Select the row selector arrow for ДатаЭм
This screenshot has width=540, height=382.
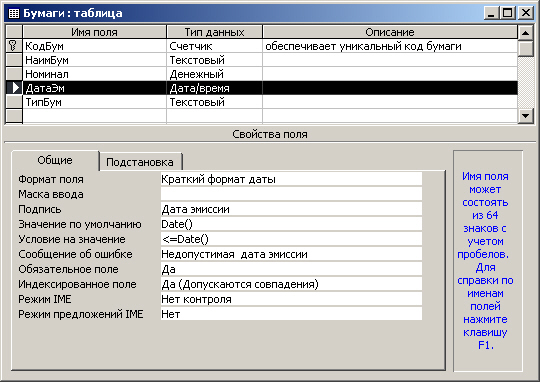(14, 88)
